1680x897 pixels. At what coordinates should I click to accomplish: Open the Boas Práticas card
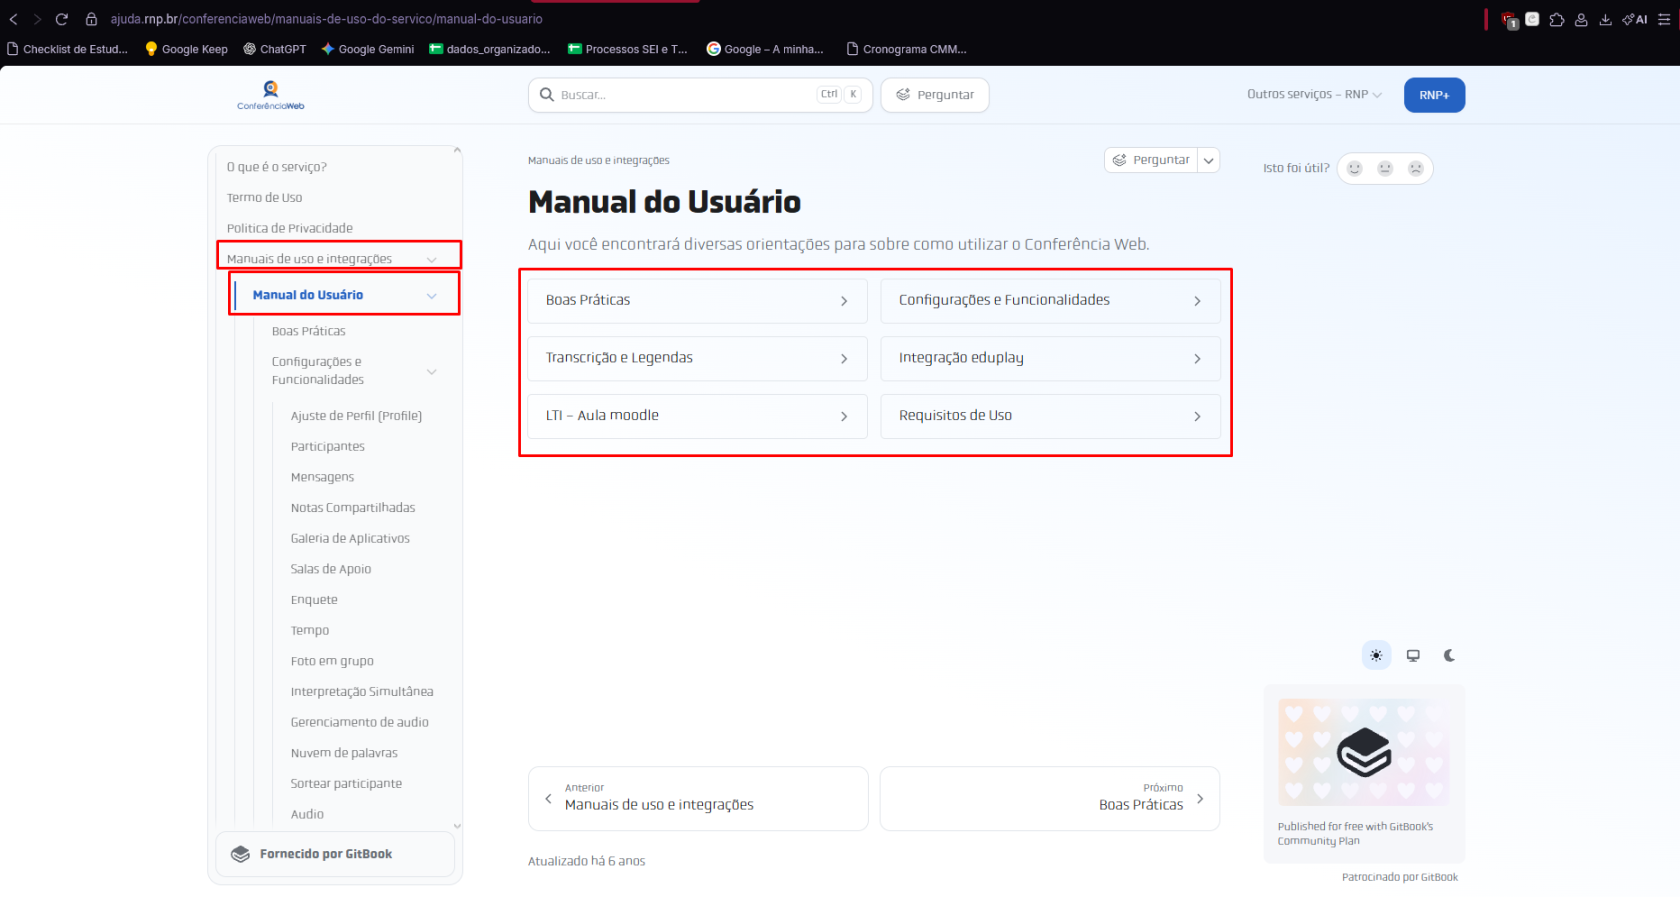coord(697,300)
